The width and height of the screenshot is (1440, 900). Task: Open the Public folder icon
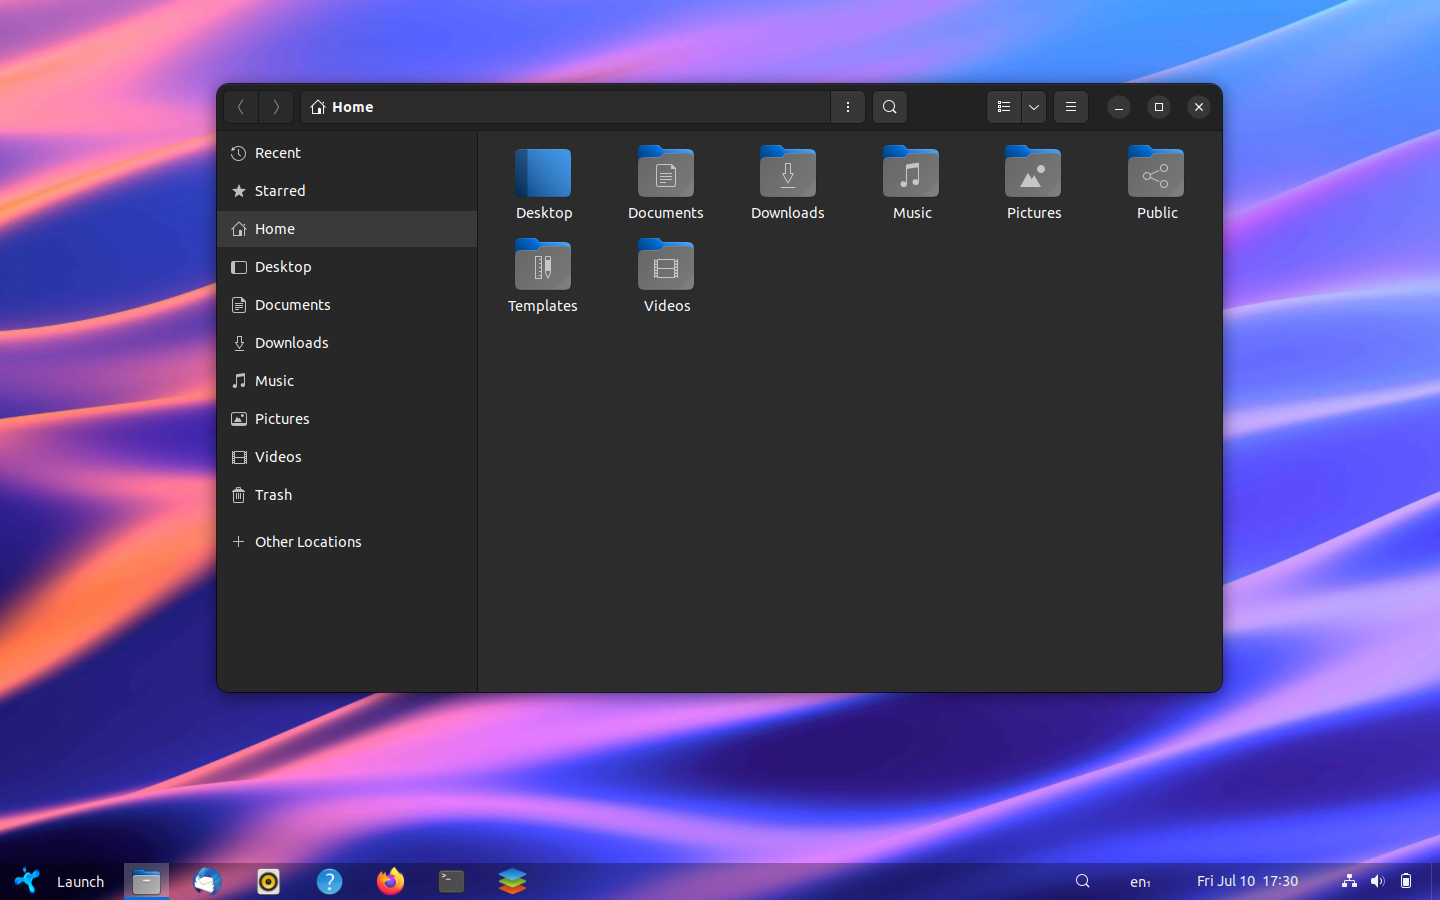(x=1156, y=173)
